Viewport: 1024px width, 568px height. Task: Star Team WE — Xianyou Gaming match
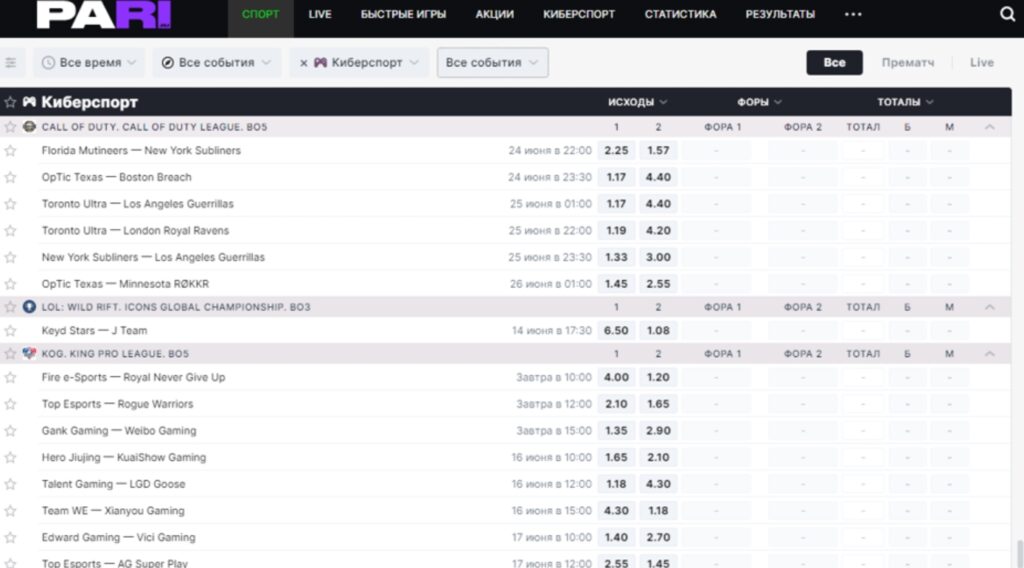(x=10, y=512)
